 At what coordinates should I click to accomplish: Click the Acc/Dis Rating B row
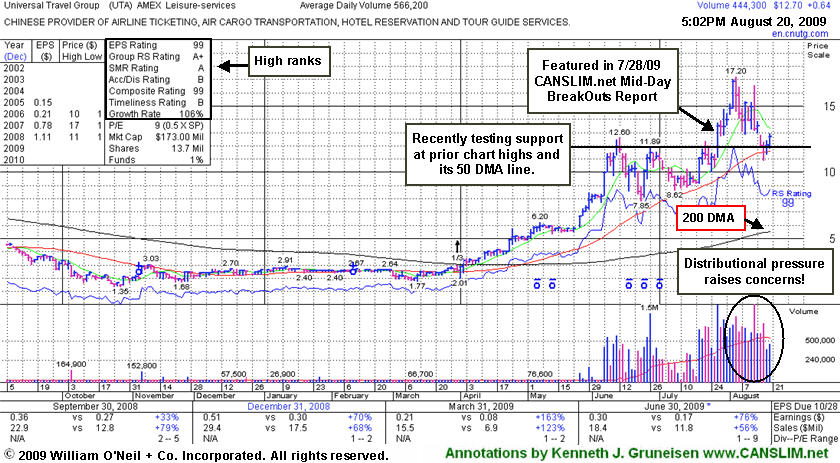pos(156,79)
